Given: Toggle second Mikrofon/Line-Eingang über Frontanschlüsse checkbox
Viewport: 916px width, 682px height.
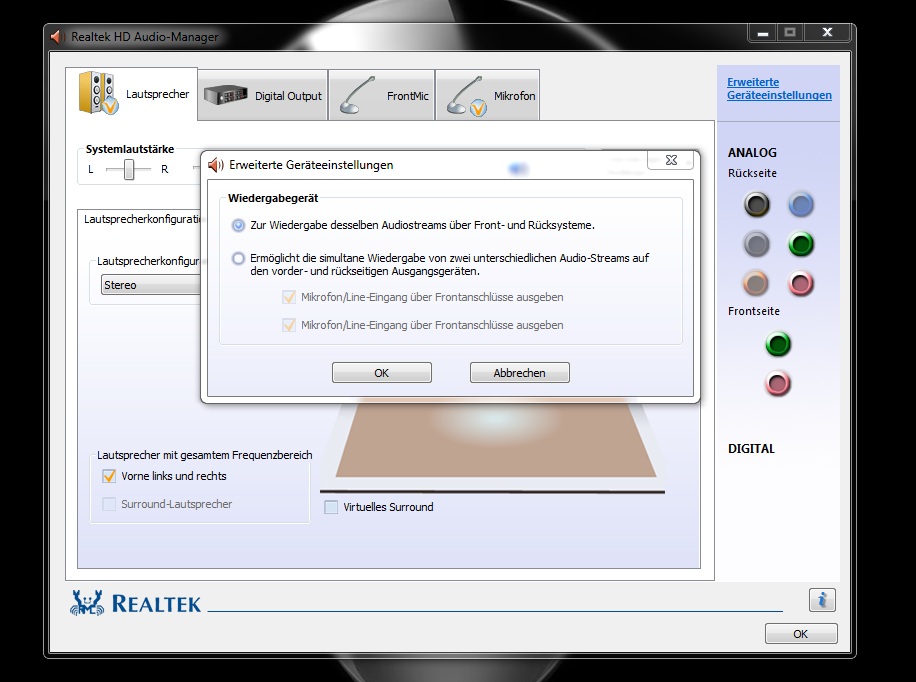Looking at the screenshot, I should (x=289, y=325).
